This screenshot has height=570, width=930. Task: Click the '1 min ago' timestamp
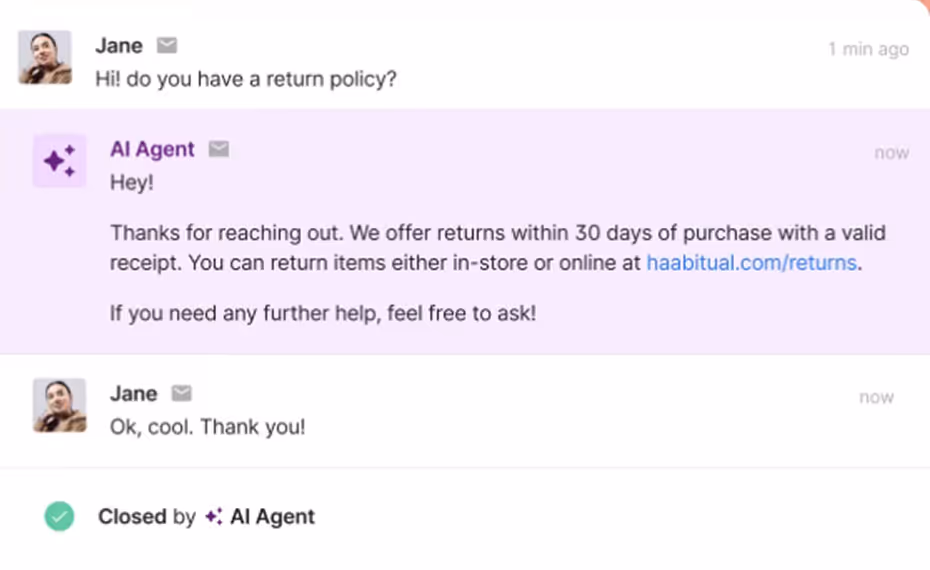868,49
